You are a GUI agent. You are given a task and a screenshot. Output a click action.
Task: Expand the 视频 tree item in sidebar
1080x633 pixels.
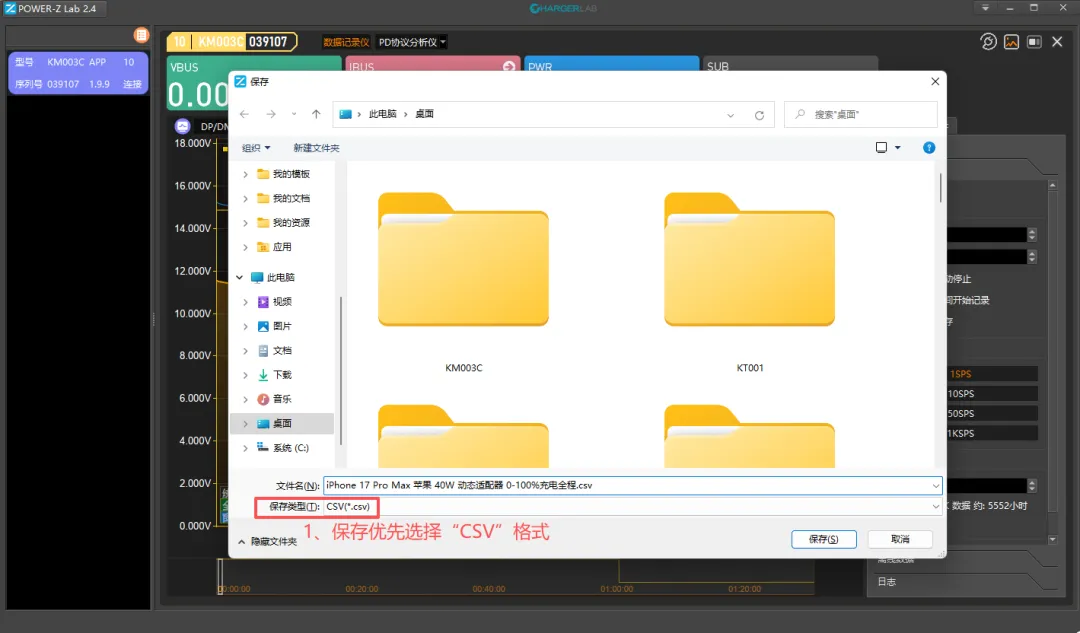click(x=246, y=302)
